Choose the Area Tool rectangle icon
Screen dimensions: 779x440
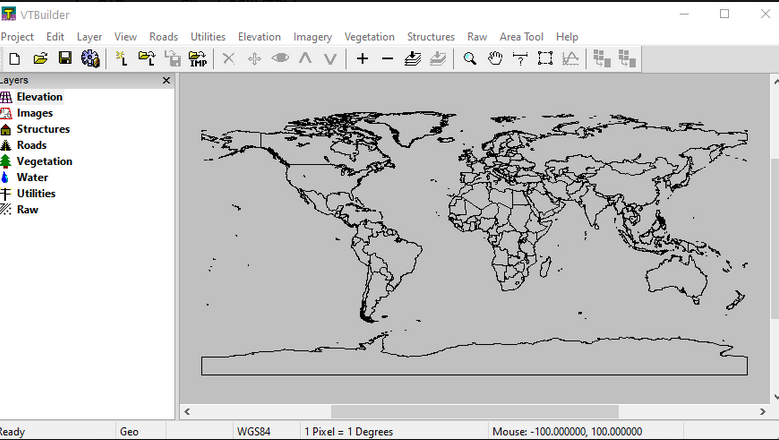tap(545, 59)
